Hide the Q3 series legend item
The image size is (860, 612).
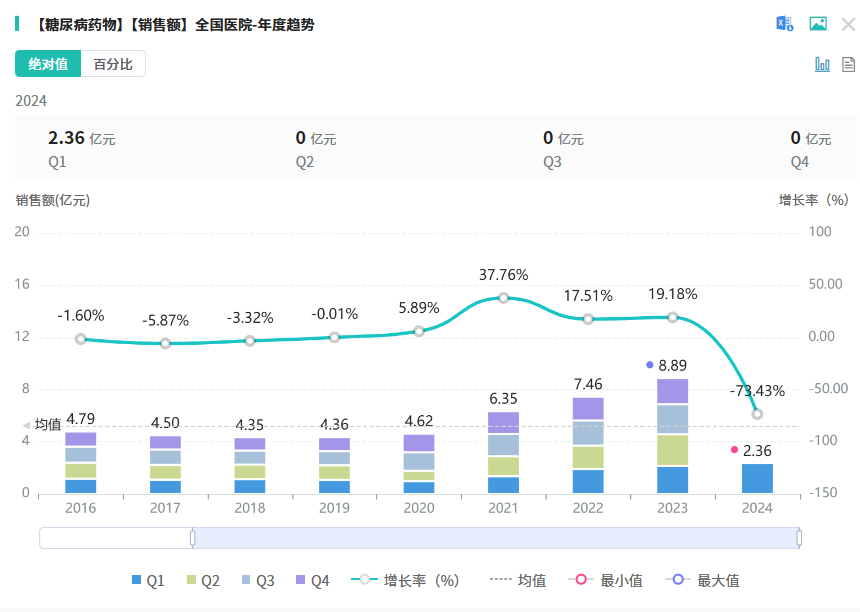click(257, 580)
